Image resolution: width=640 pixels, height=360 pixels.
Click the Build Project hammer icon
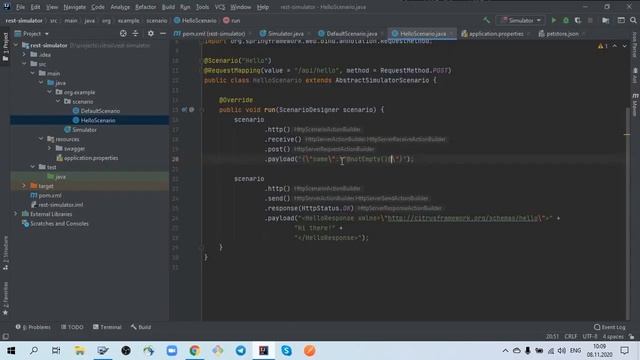[486, 20]
